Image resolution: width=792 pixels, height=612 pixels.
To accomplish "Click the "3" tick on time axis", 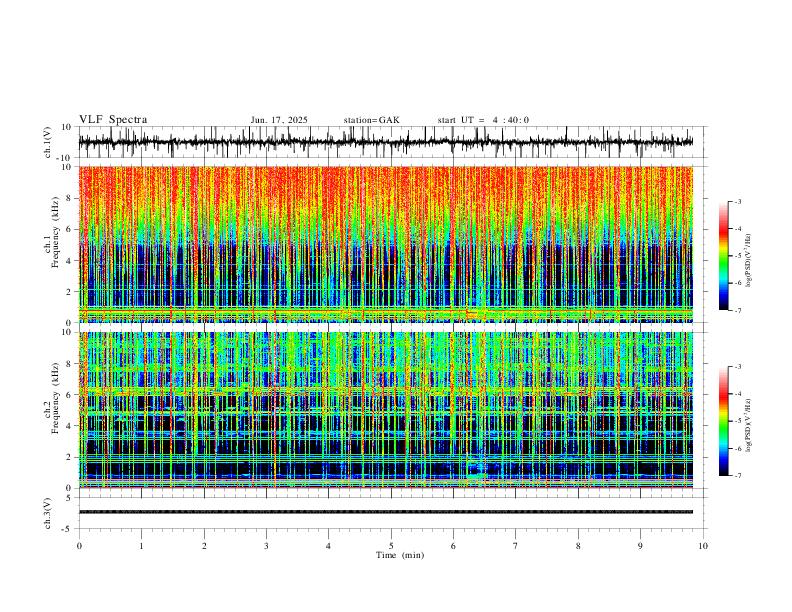I will (x=266, y=546).
